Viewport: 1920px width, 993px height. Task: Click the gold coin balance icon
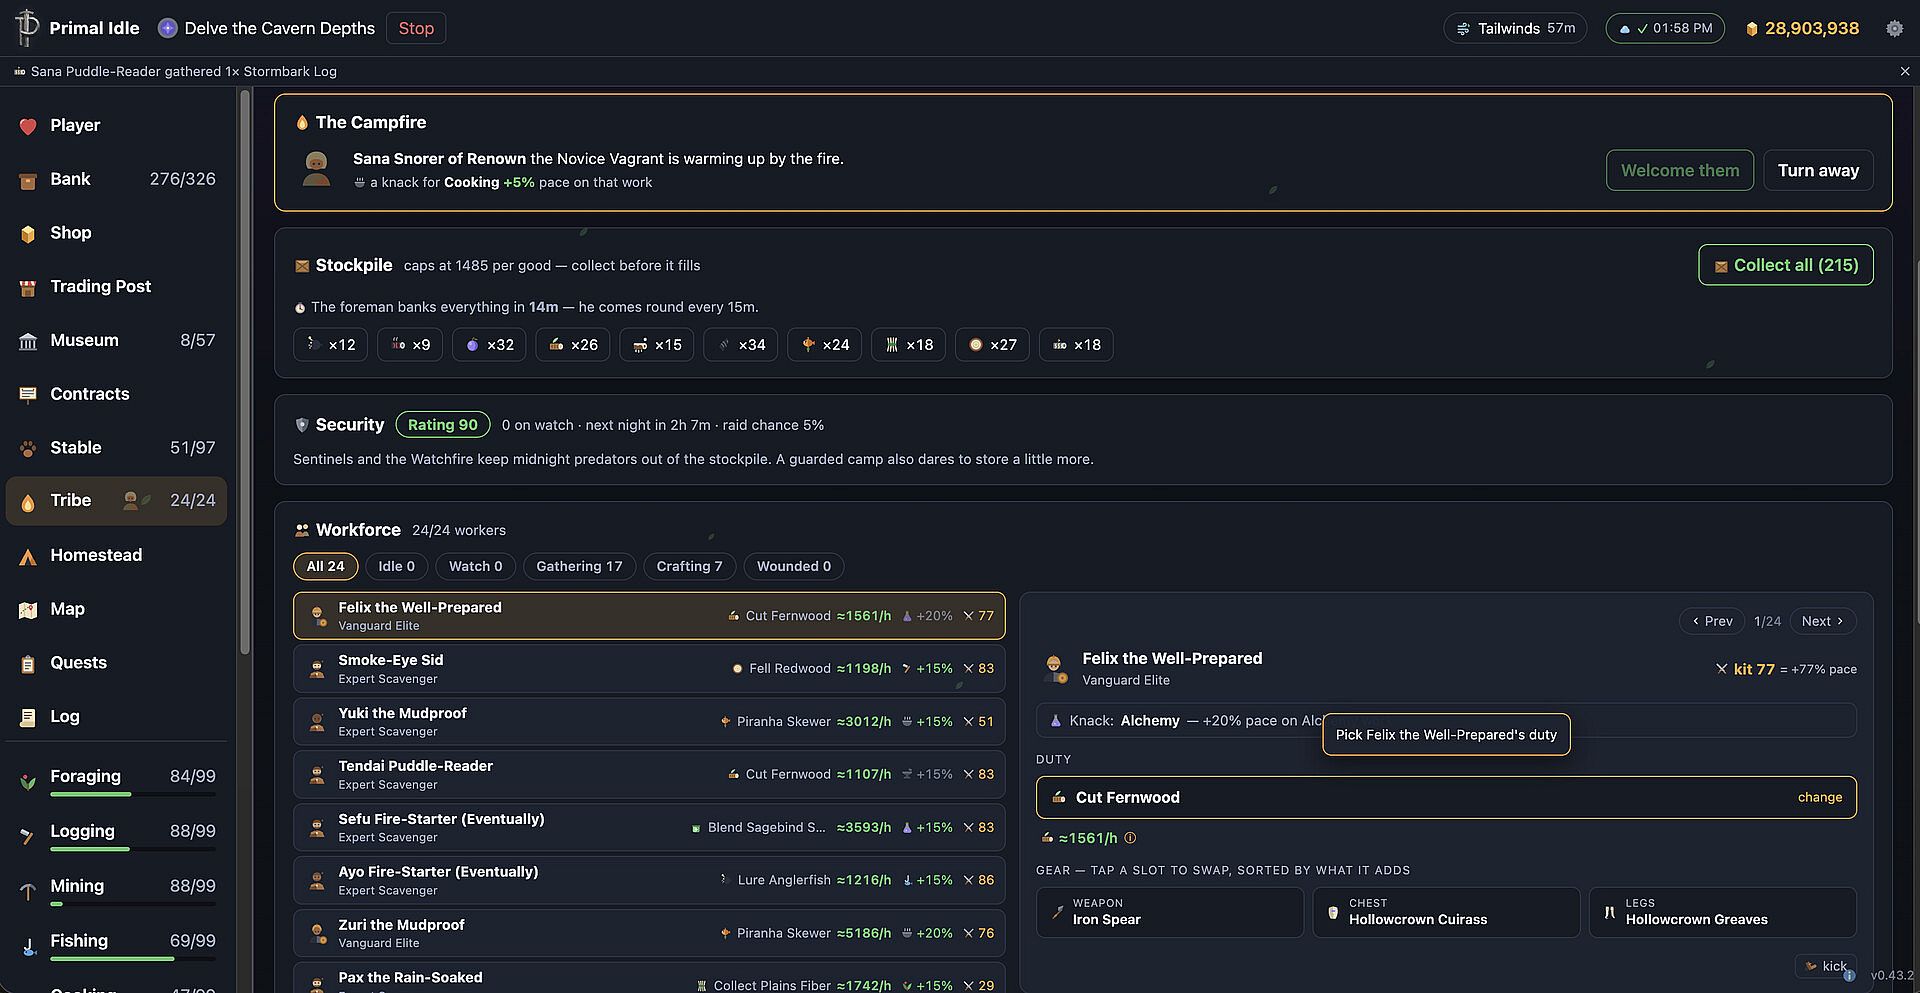coord(1751,29)
